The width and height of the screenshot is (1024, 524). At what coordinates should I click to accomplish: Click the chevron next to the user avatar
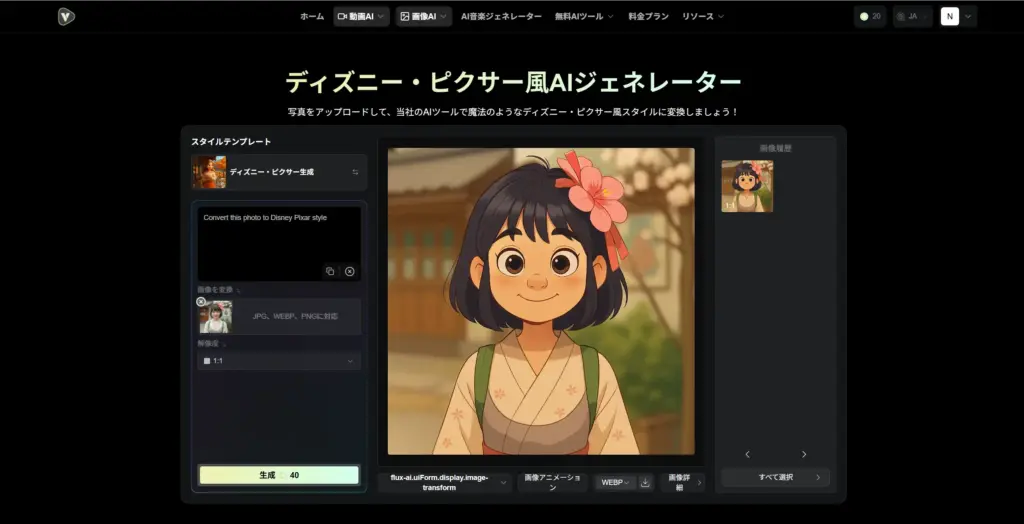coord(967,16)
